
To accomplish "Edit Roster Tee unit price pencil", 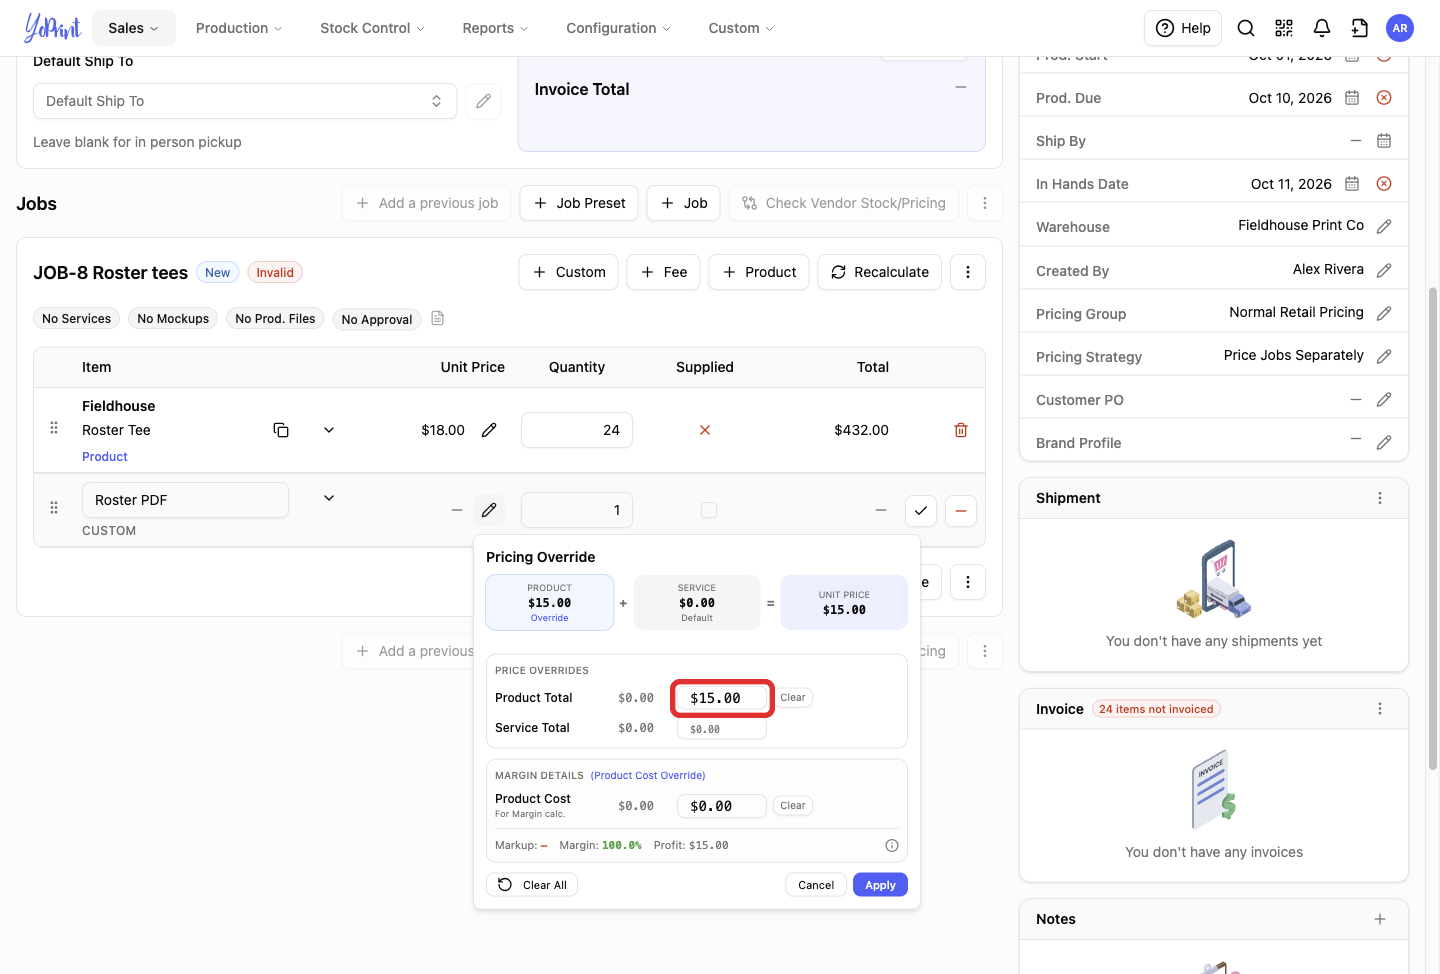I will [489, 430].
